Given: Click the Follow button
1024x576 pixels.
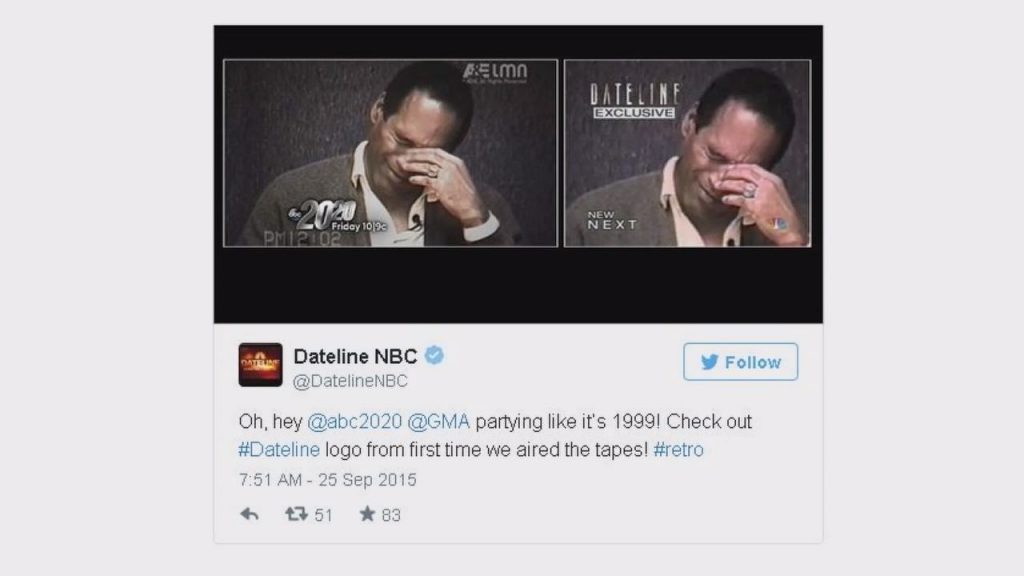Looking at the screenshot, I should 741,362.
